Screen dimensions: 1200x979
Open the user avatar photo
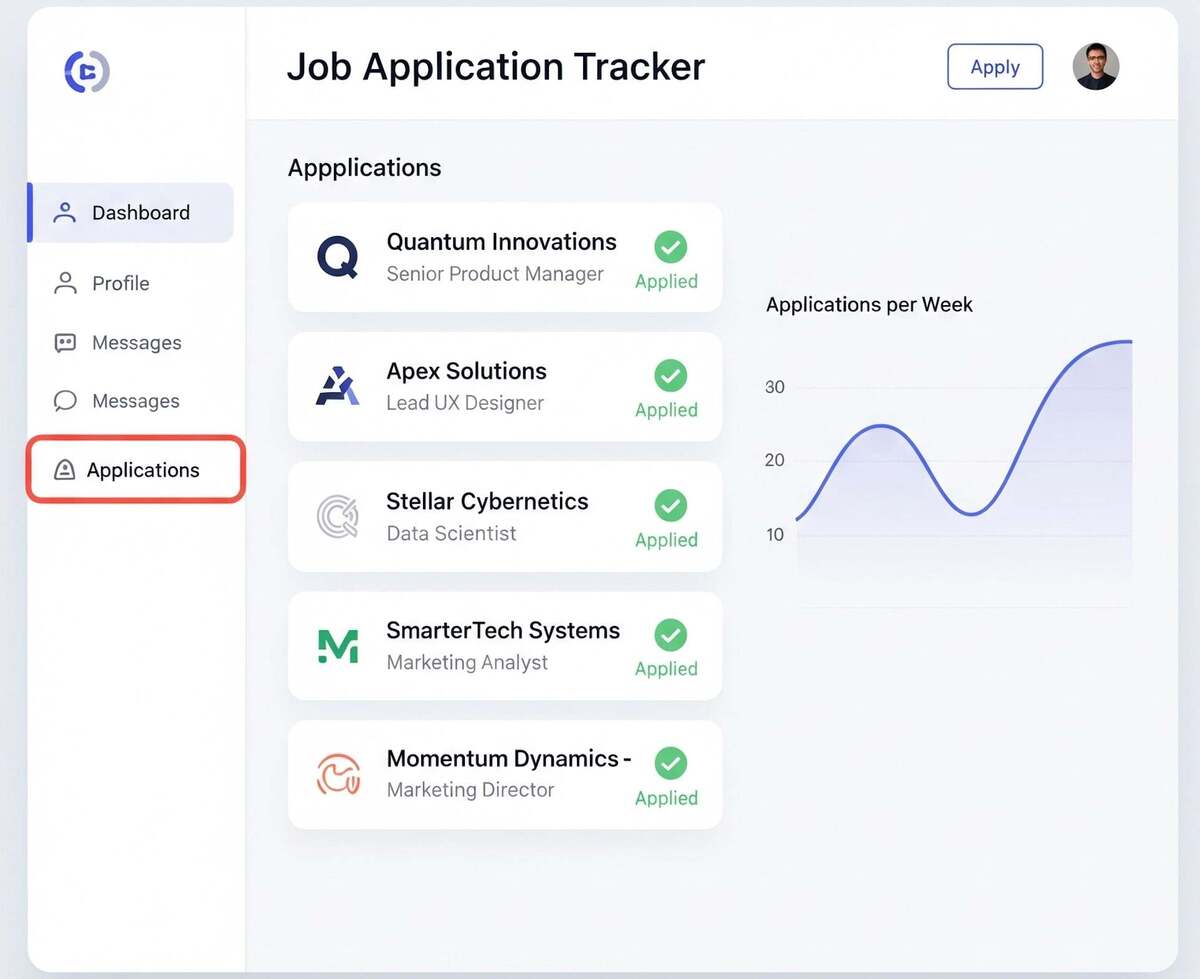[1096, 67]
